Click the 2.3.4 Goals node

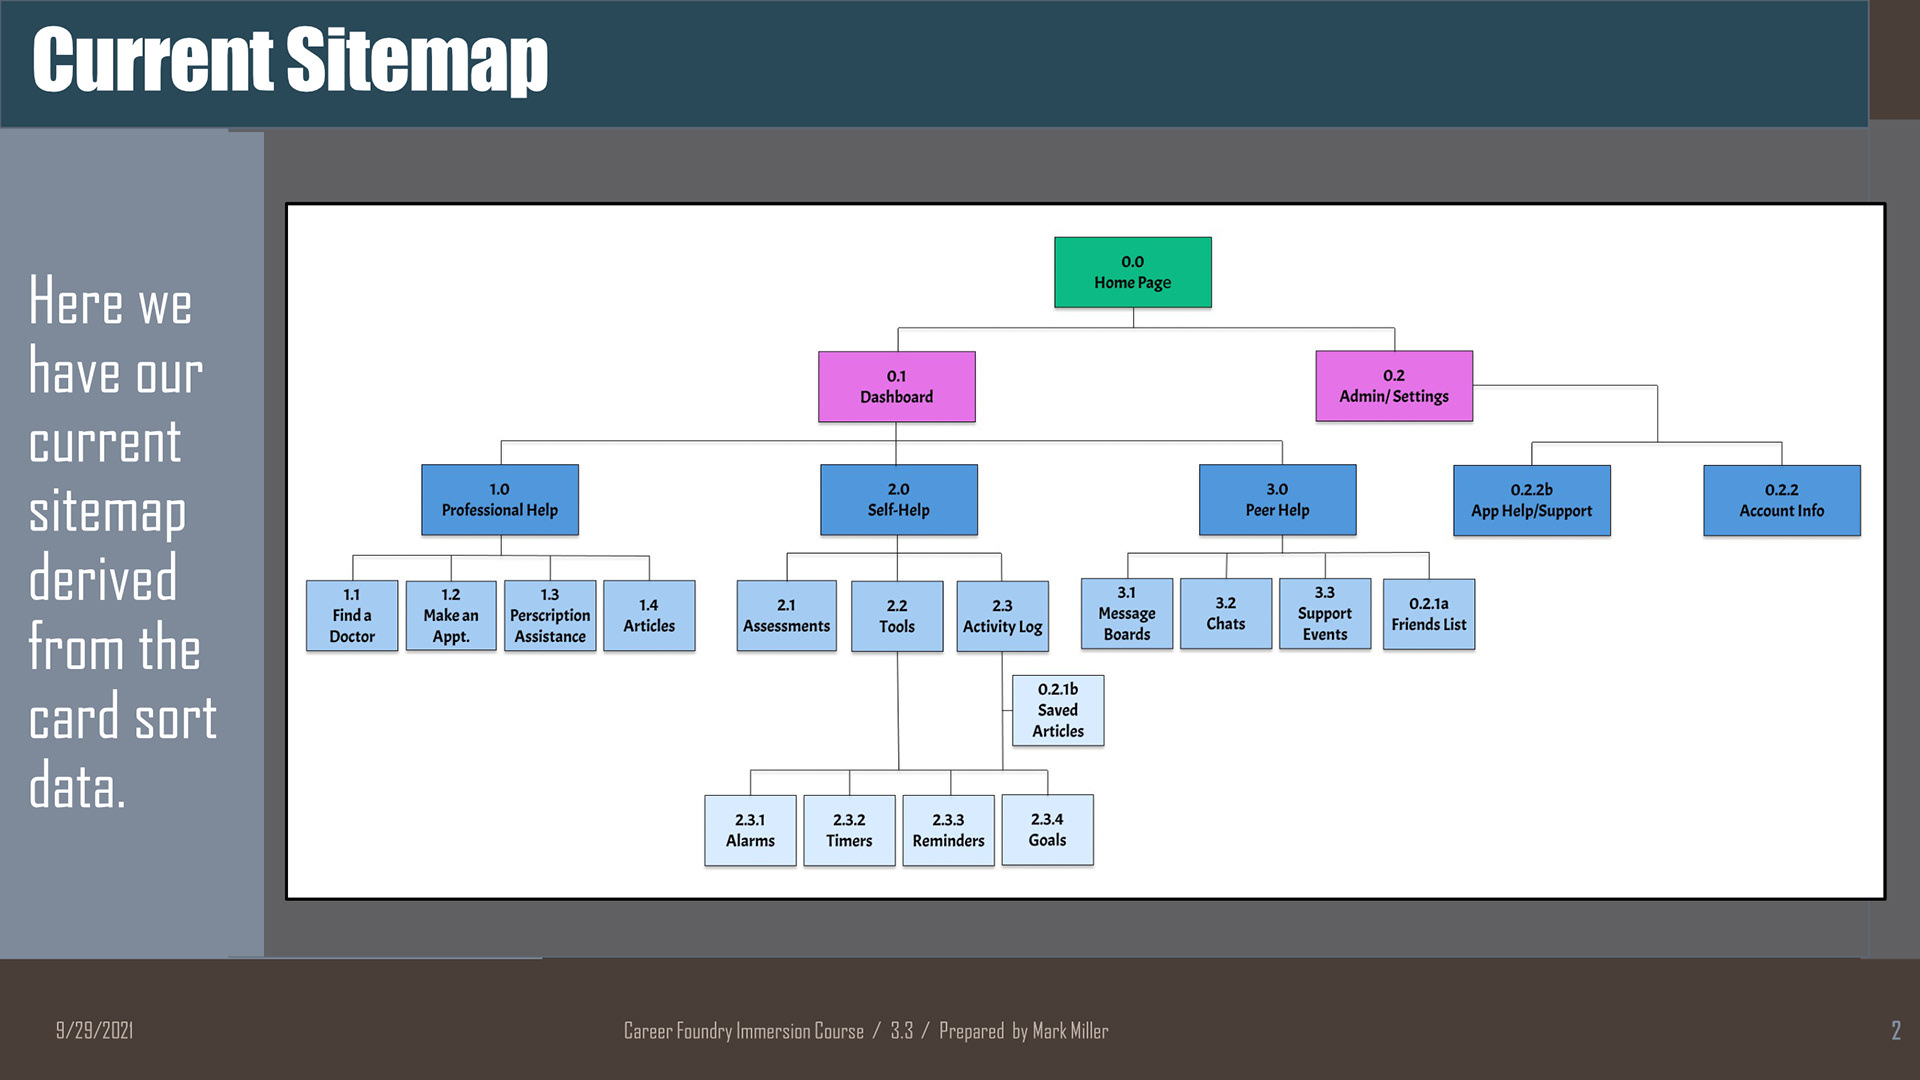[1047, 830]
